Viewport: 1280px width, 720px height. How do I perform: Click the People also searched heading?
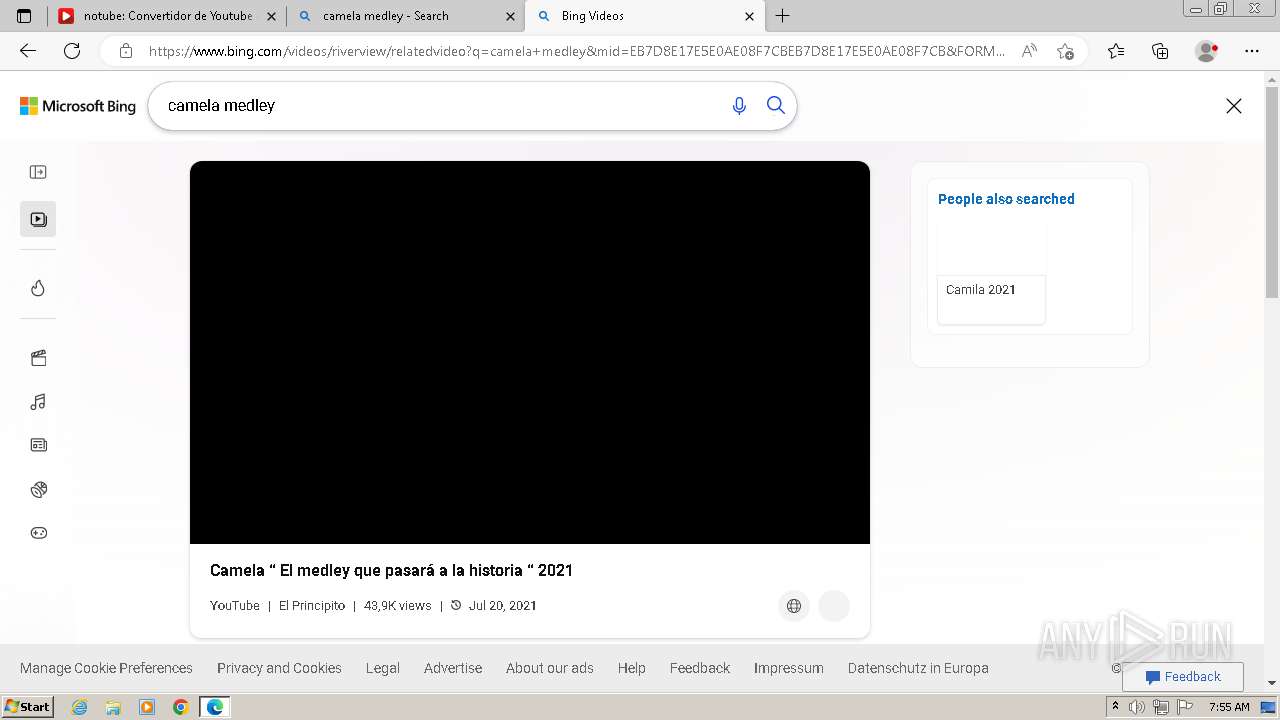(x=1006, y=199)
